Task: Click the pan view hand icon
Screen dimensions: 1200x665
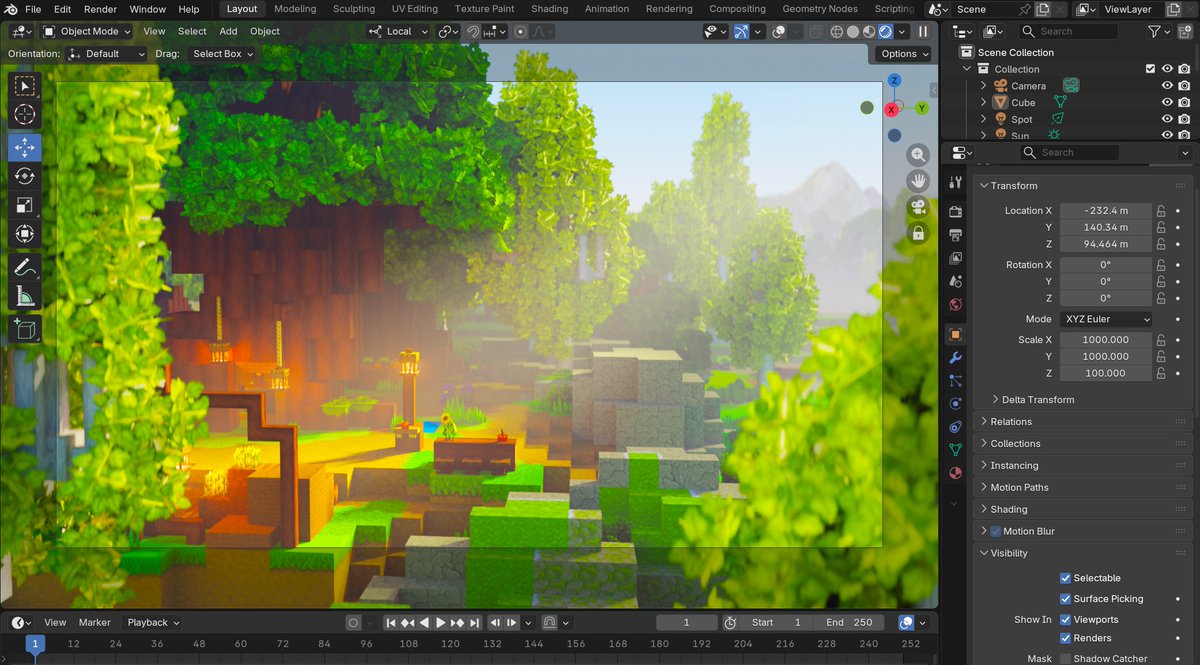Action: click(918, 181)
